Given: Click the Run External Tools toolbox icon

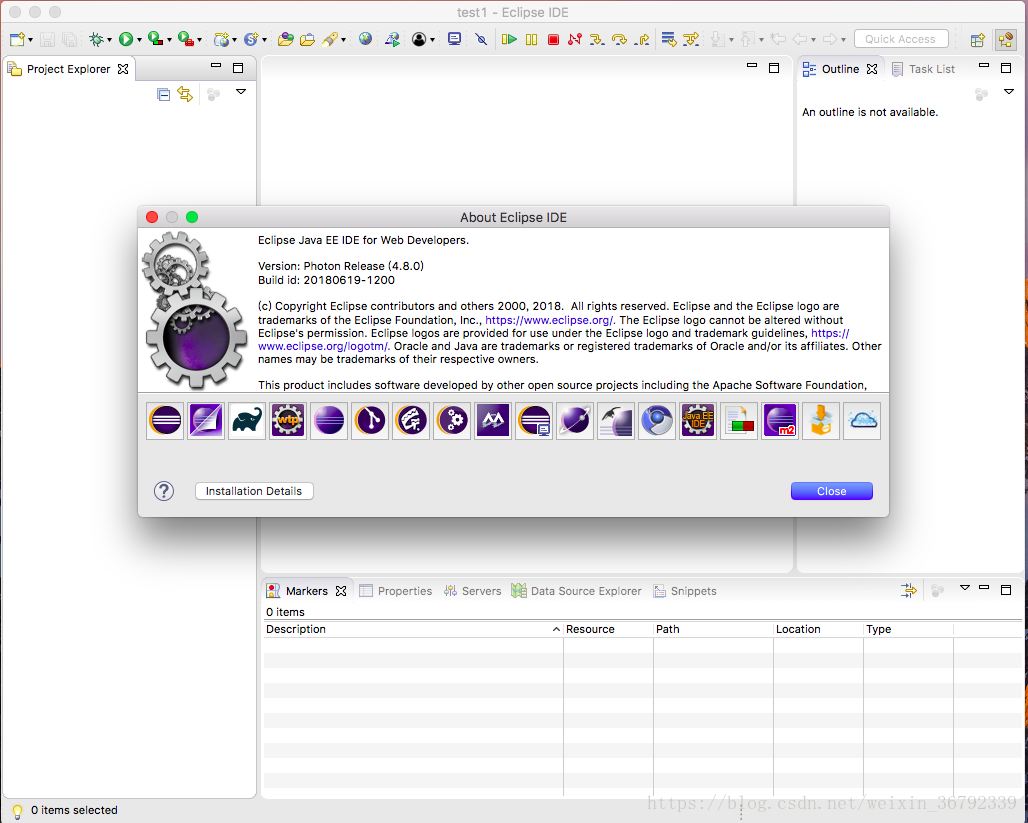Looking at the screenshot, I should coord(186,39).
